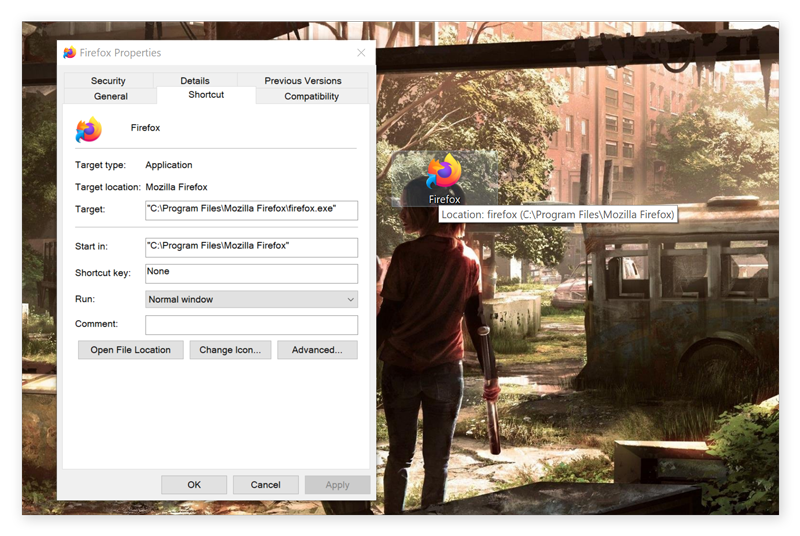Click the large Firefox icon in the Shortcut tab

point(89,129)
